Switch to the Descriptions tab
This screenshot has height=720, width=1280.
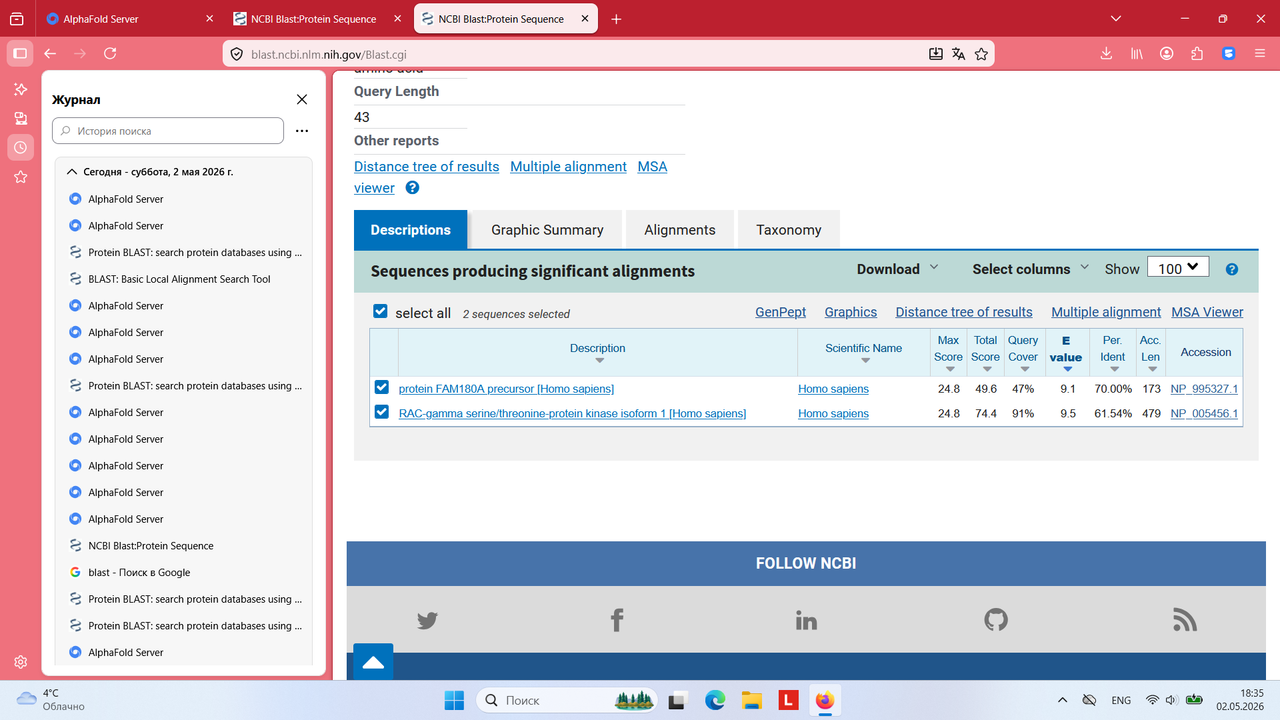click(x=410, y=230)
